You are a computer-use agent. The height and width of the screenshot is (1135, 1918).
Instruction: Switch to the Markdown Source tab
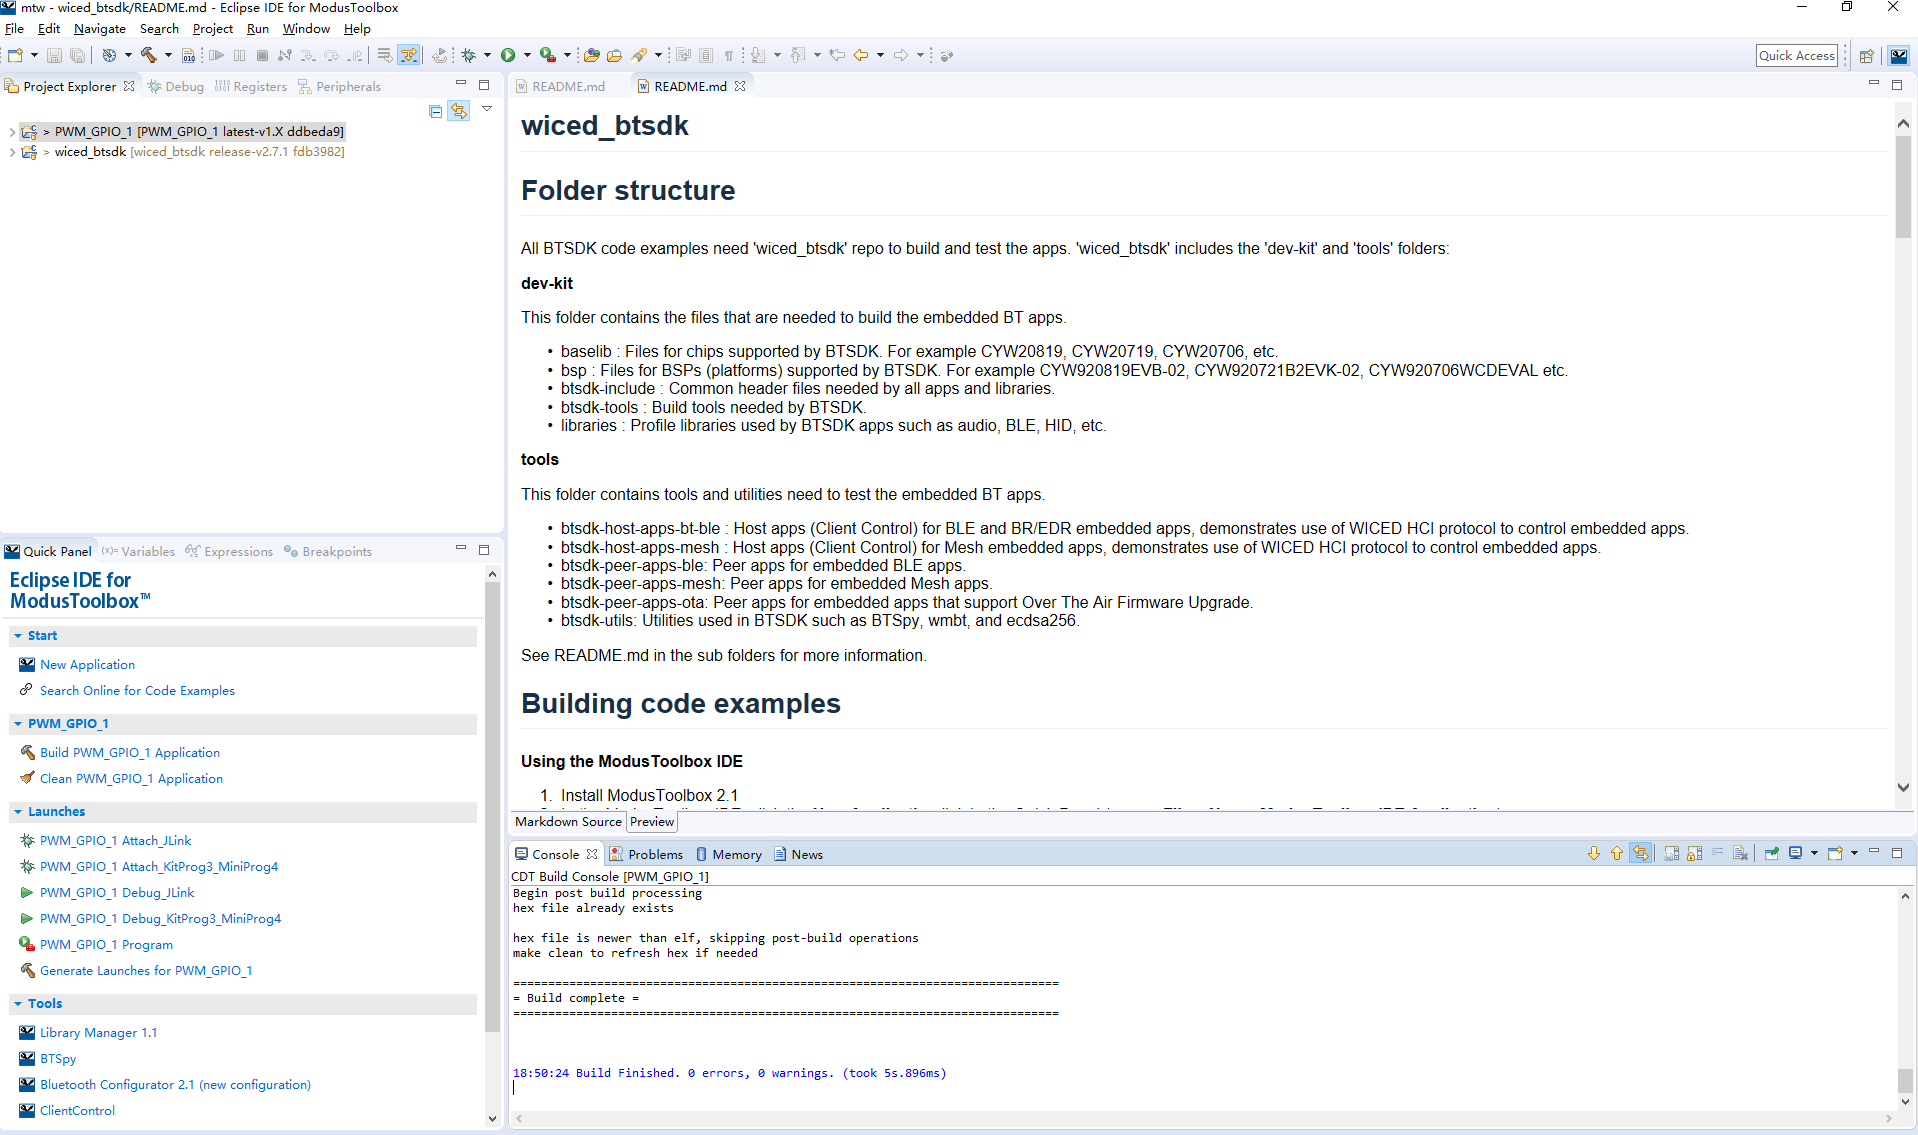567,821
